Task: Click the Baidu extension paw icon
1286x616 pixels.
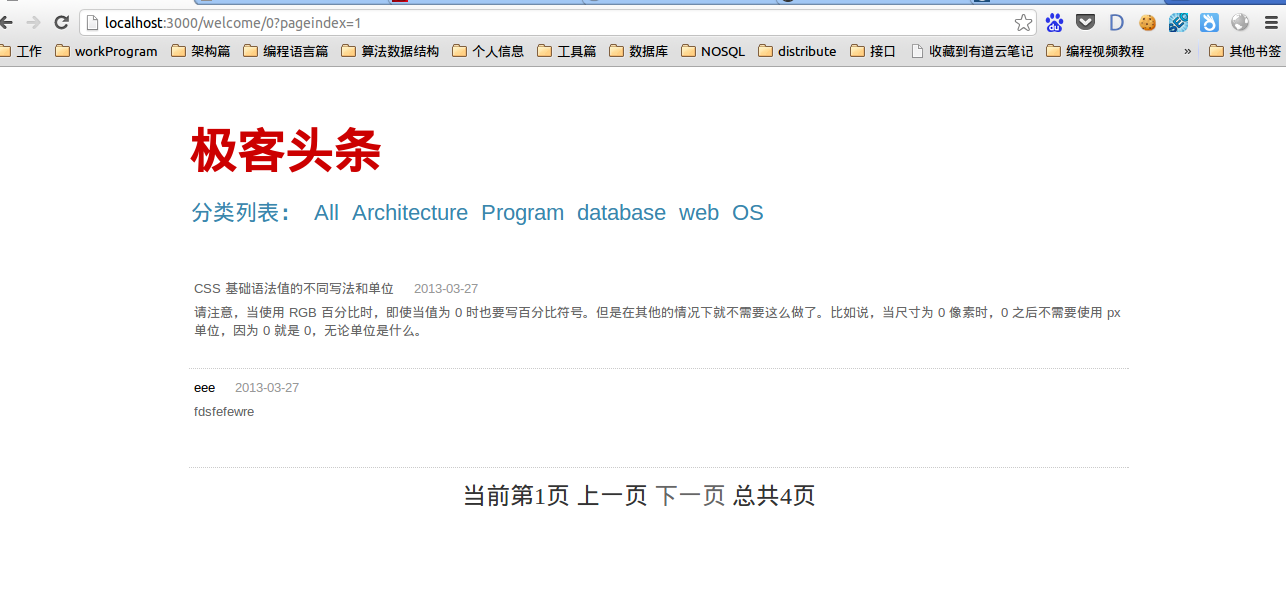Action: (1054, 22)
